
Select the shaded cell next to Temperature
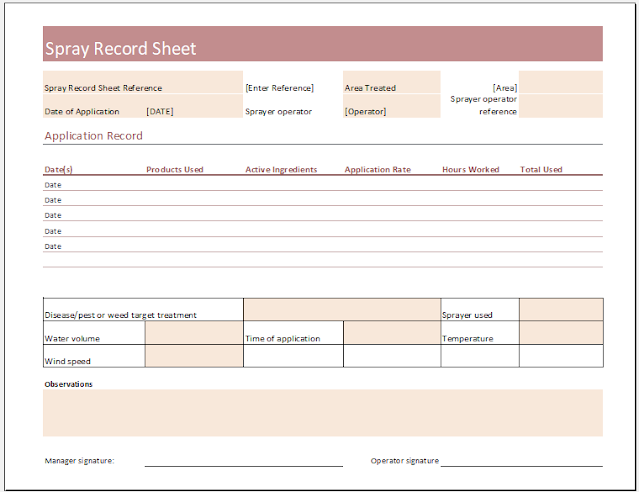coord(561,333)
